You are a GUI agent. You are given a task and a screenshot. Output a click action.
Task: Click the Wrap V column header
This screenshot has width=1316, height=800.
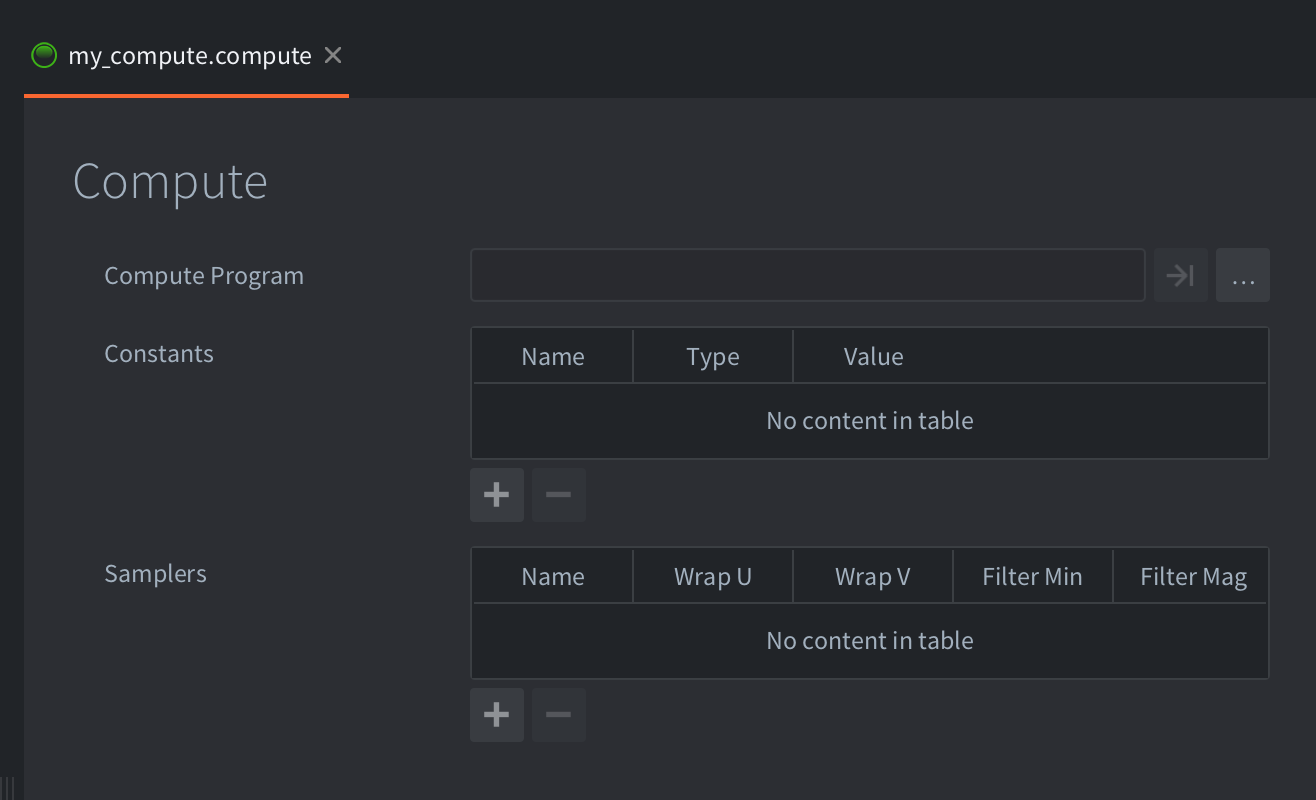[872, 577]
